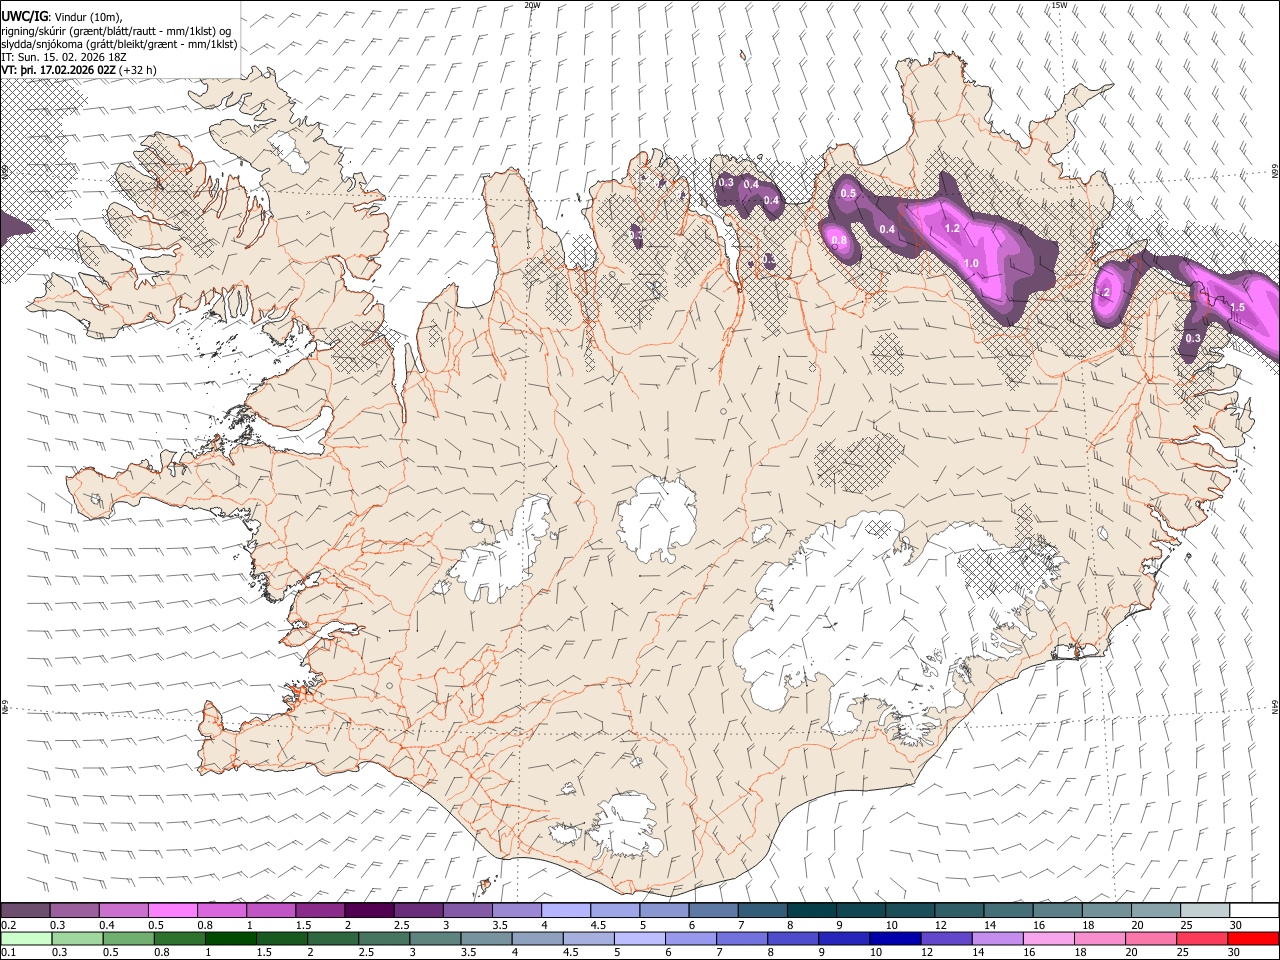Click the 64N label on the right edge
The height and width of the screenshot is (960, 1280).
click(1275, 706)
